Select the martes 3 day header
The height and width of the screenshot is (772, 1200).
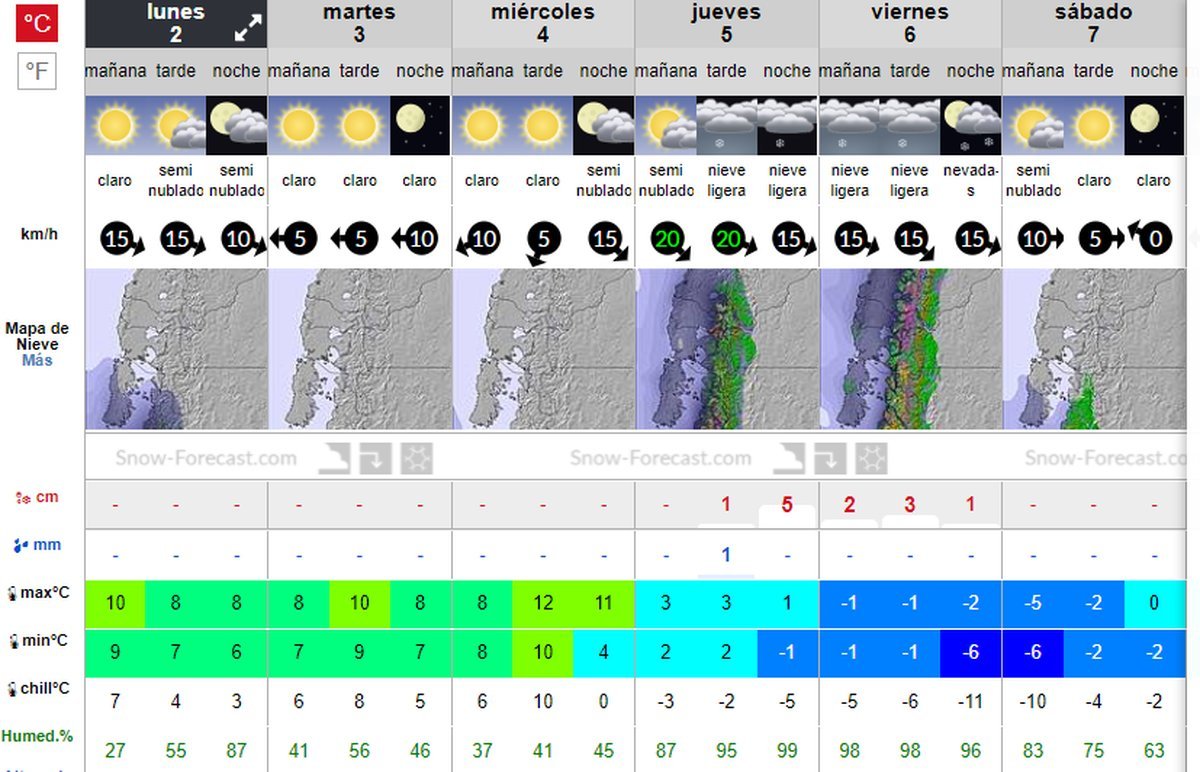point(359,23)
